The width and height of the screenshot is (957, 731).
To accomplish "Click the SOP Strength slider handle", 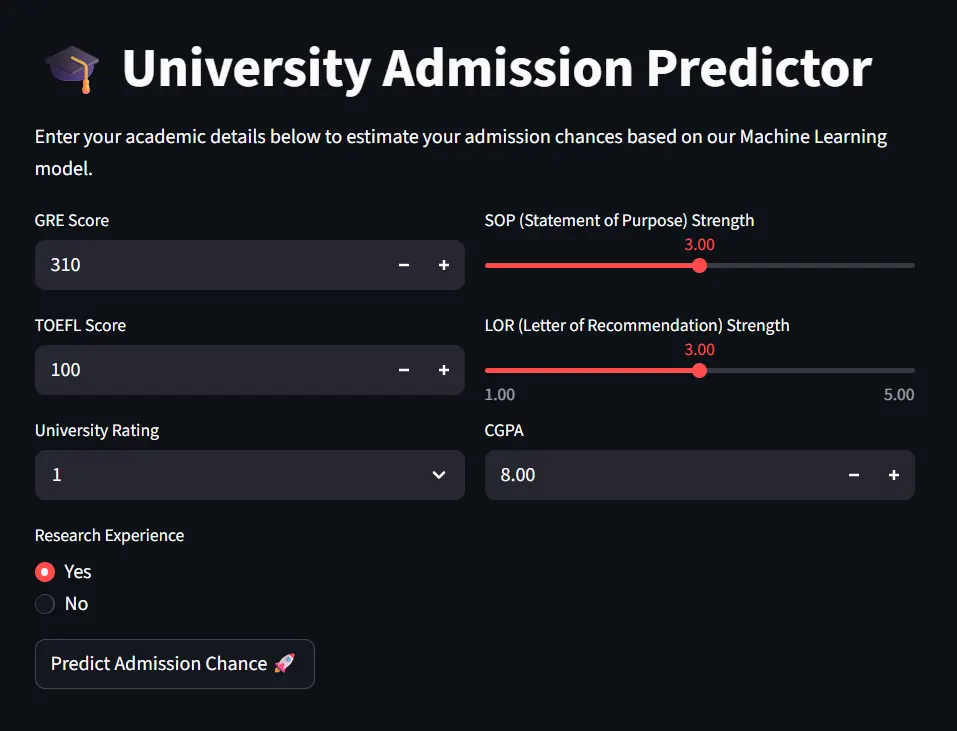I will point(699,265).
